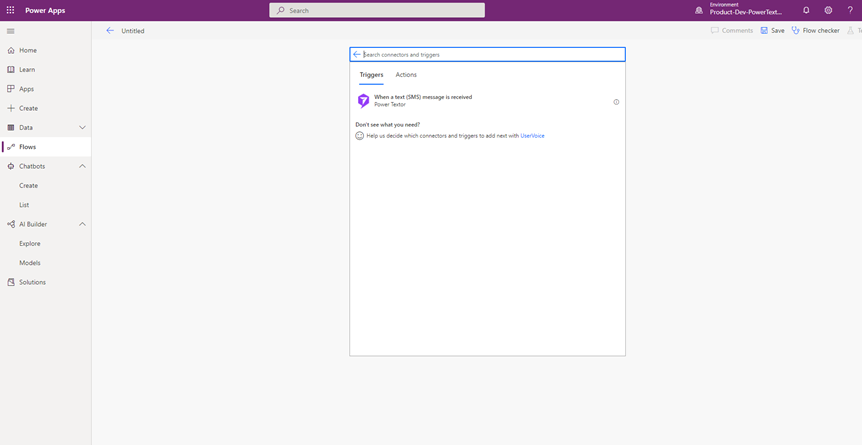Open the UserVoice link
This screenshot has height=445, width=862.
coord(533,136)
